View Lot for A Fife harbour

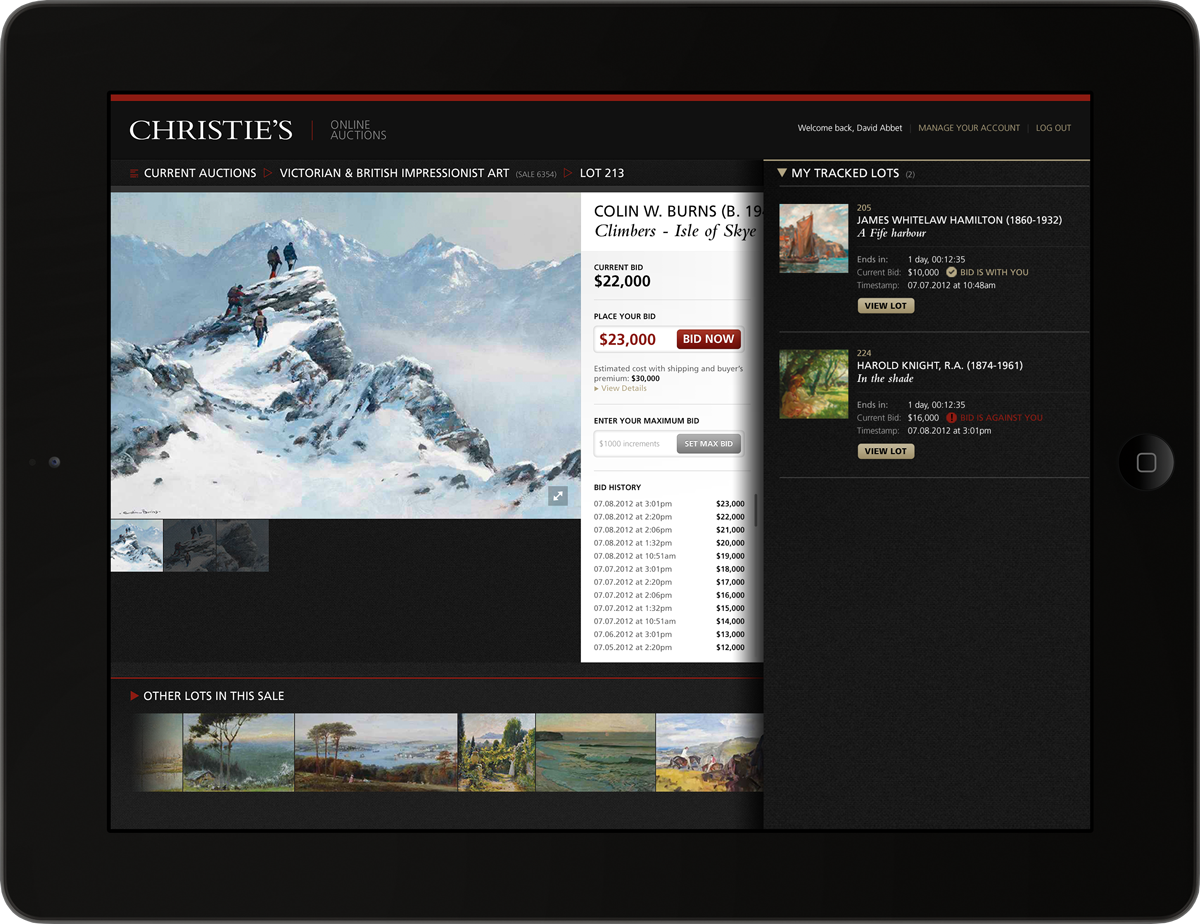coord(886,306)
